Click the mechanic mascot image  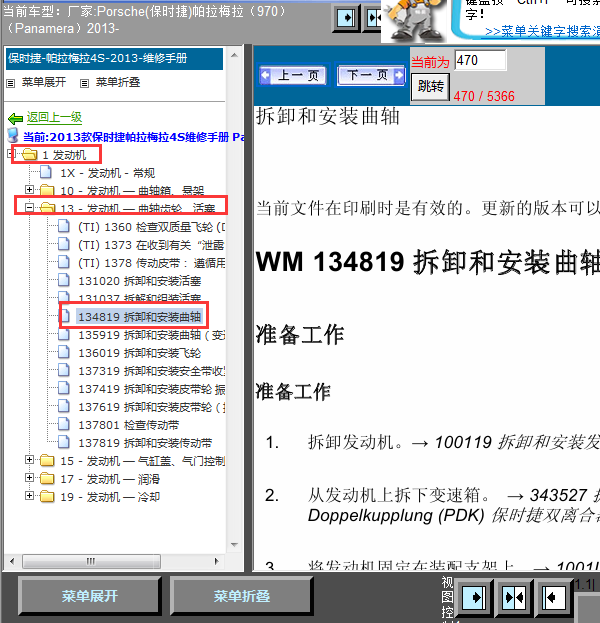415,20
